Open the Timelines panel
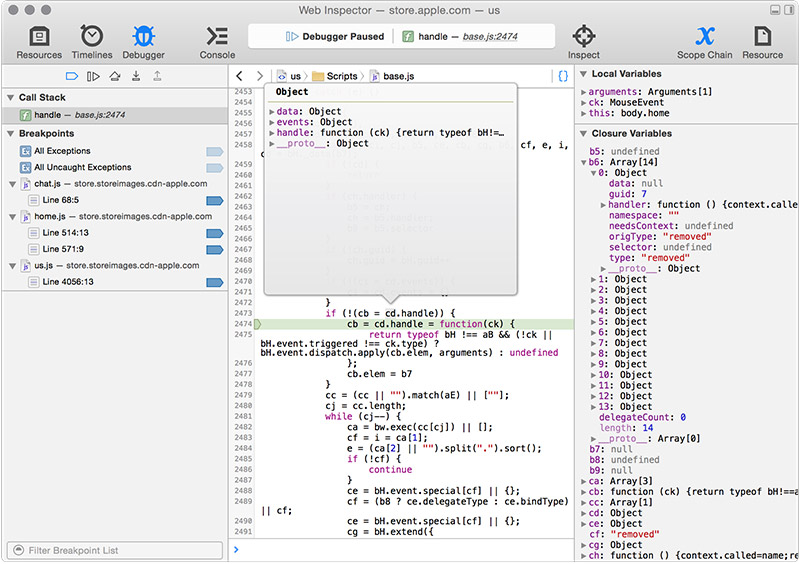This screenshot has height=564, width=800. point(92,42)
